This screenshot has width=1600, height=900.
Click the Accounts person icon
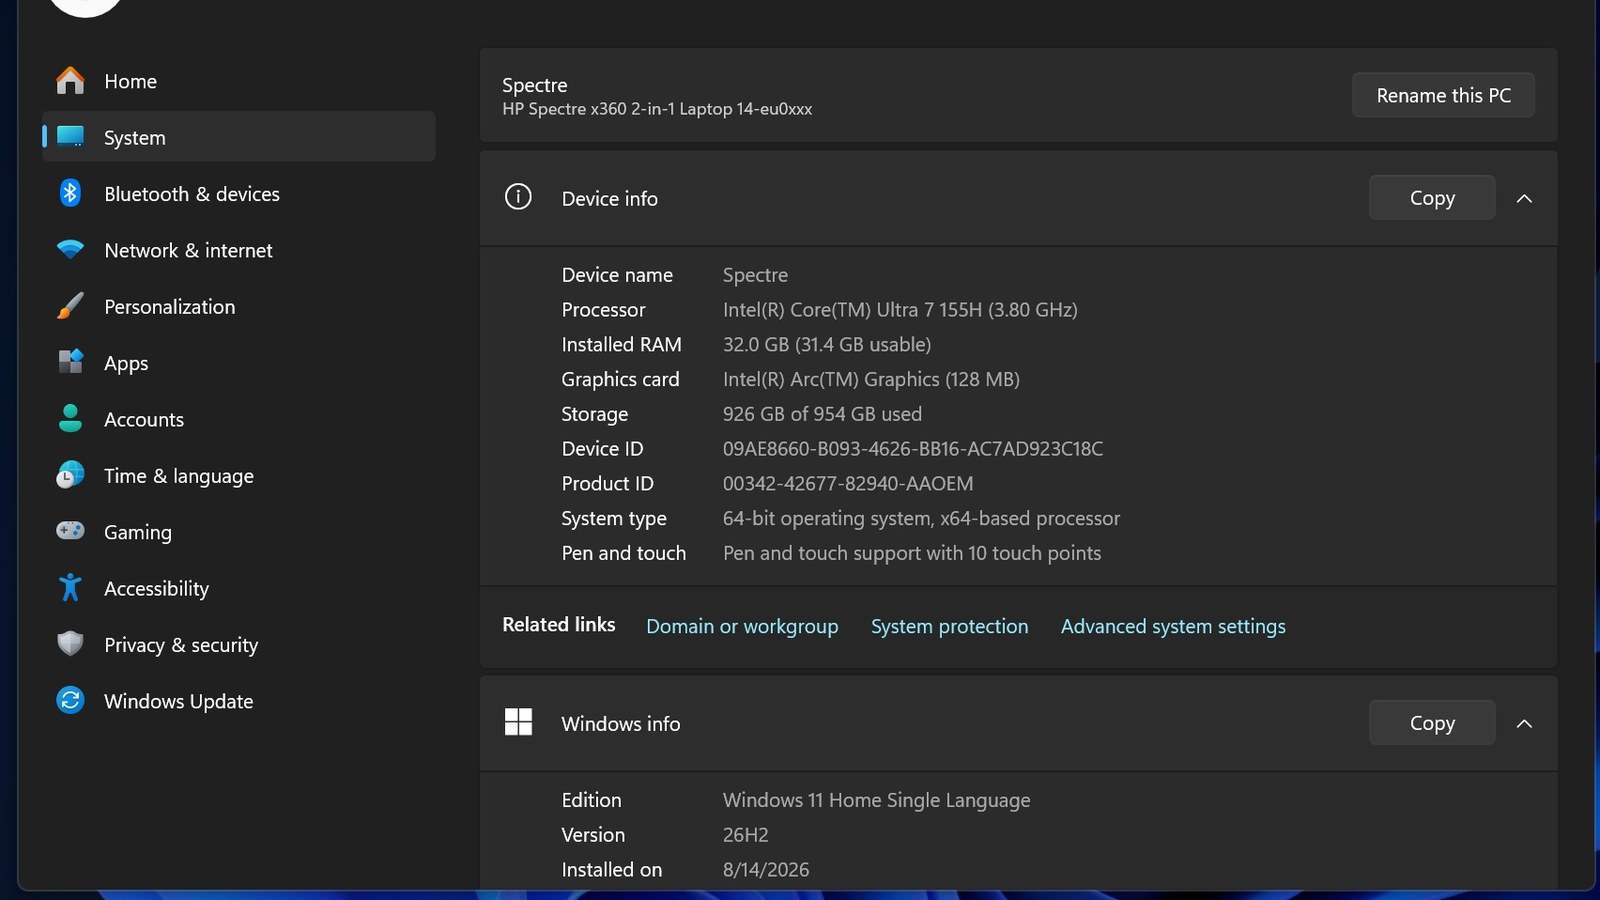[x=70, y=419]
